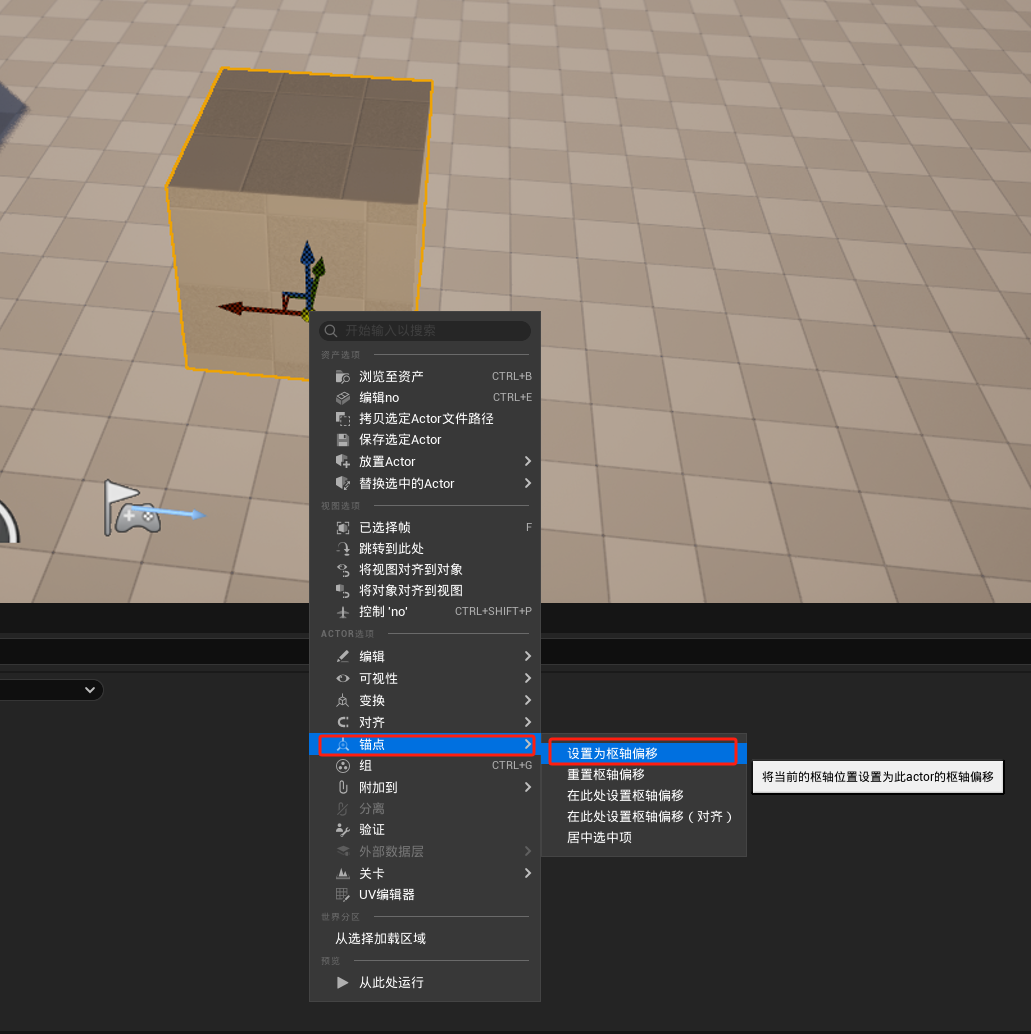Click the eye icon beside 可视性
The width and height of the screenshot is (1031, 1034).
(x=343, y=679)
